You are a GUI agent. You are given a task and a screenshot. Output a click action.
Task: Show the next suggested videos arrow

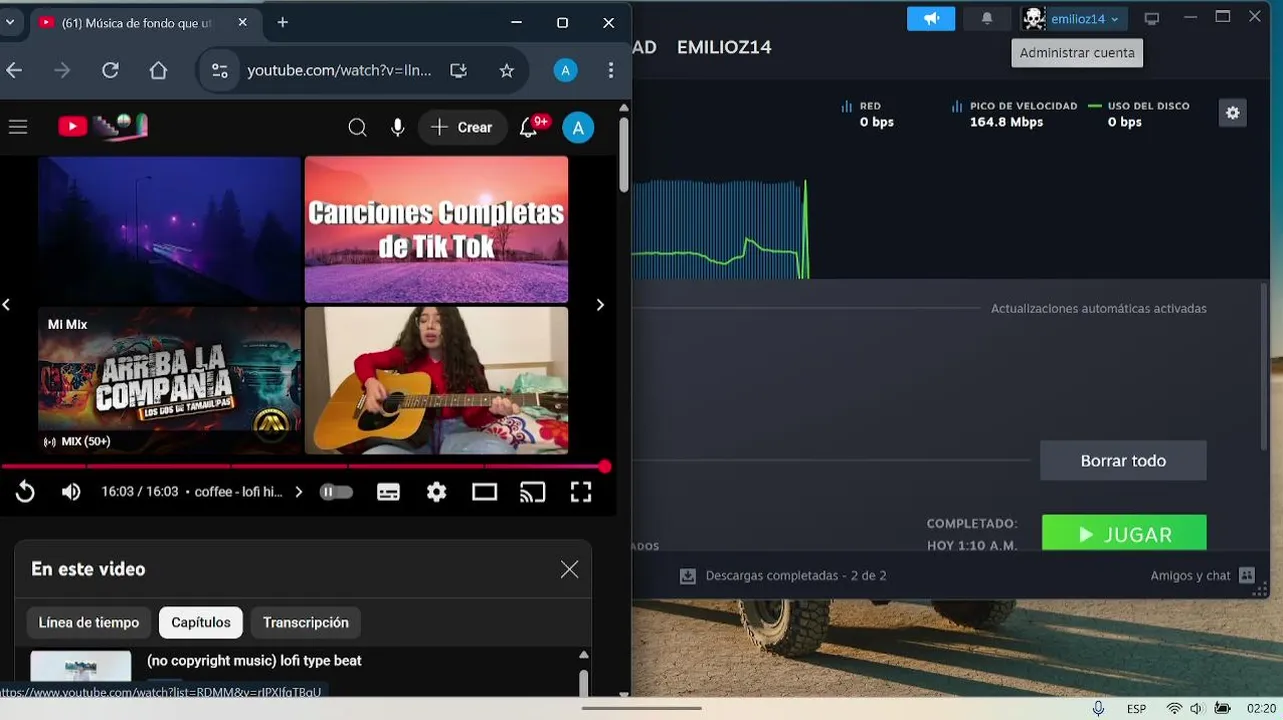tap(600, 305)
